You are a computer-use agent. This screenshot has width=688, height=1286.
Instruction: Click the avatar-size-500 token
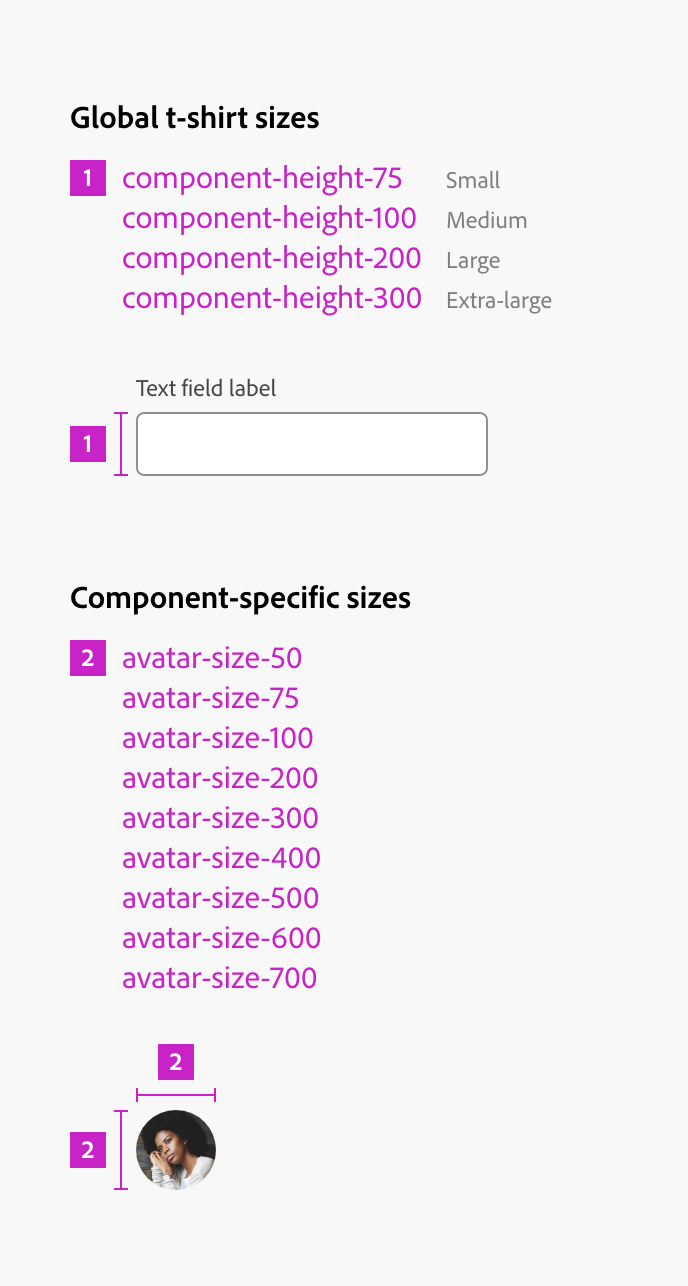coord(220,899)
